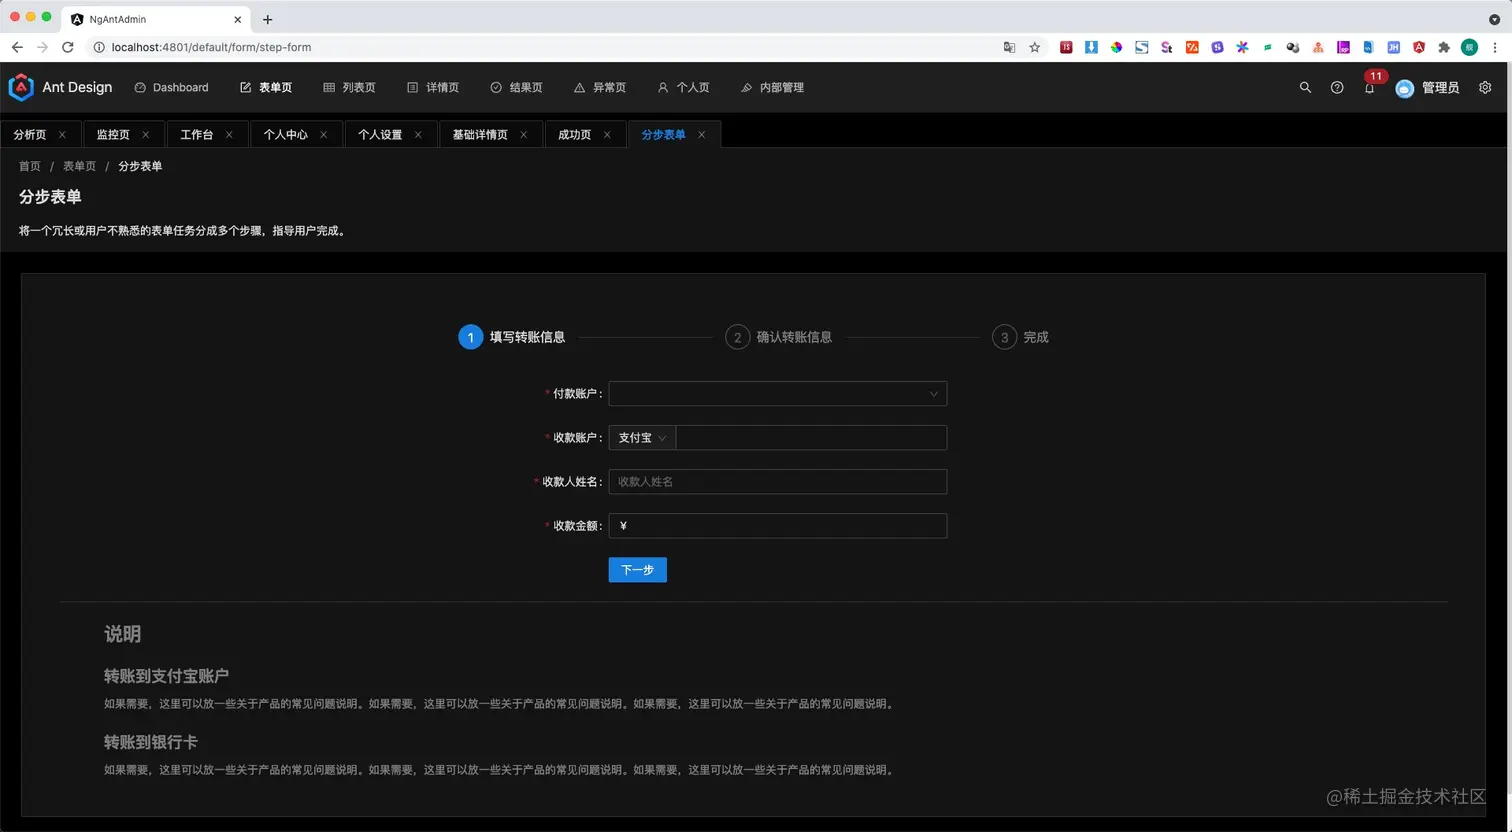Open the 个人页 menu
Image resolution: width=1512 pixels, height=832 pixels.
[x=683, y=88]
